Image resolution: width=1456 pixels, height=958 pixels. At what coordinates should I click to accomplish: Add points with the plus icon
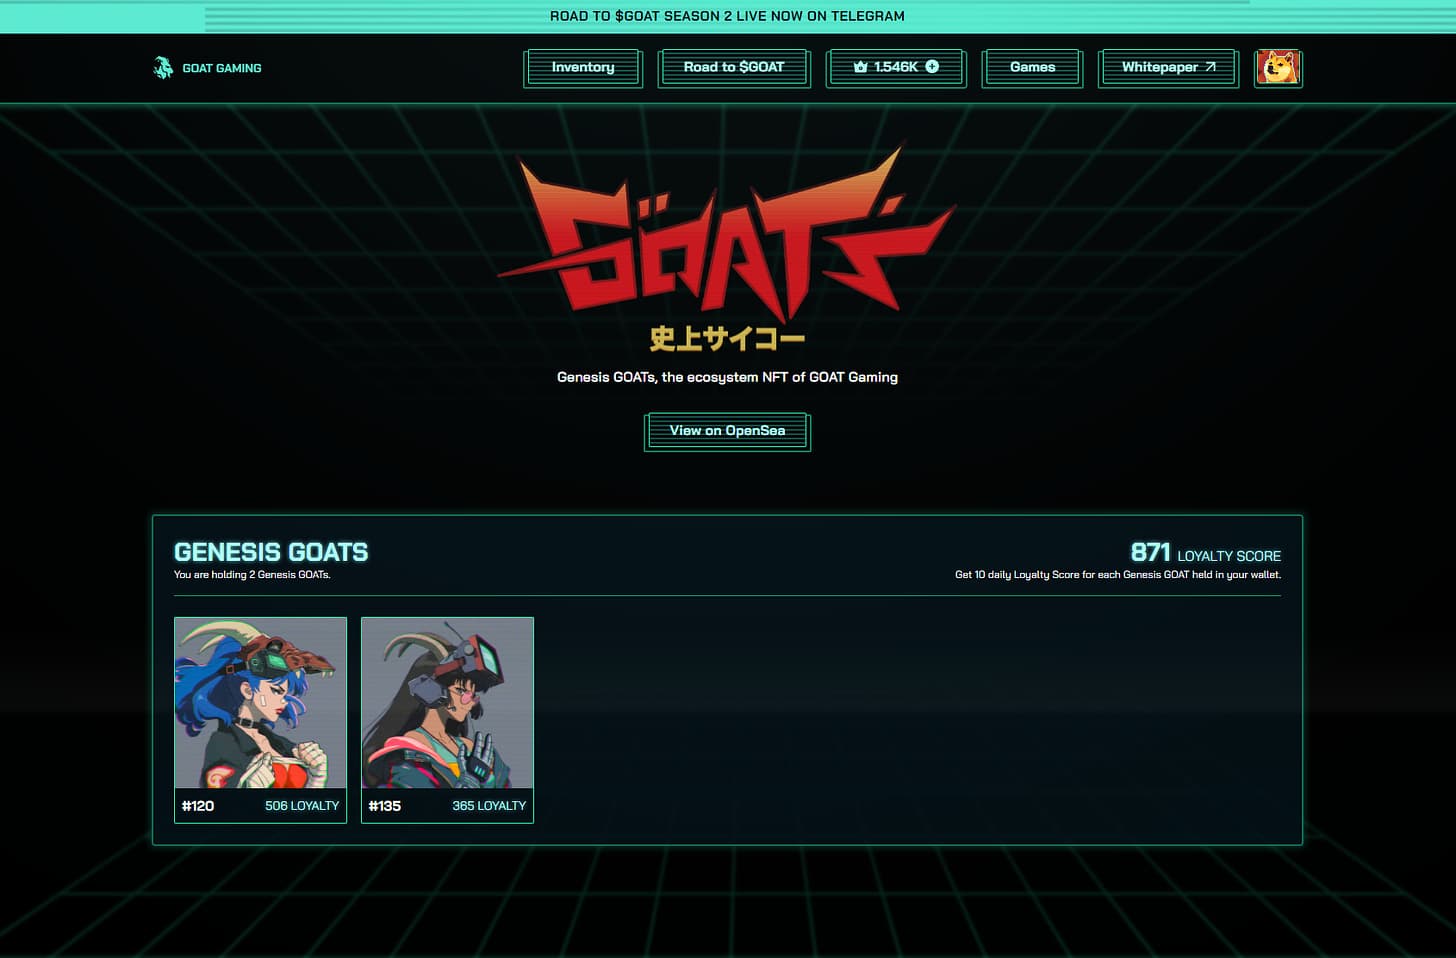tap(932, 67)
